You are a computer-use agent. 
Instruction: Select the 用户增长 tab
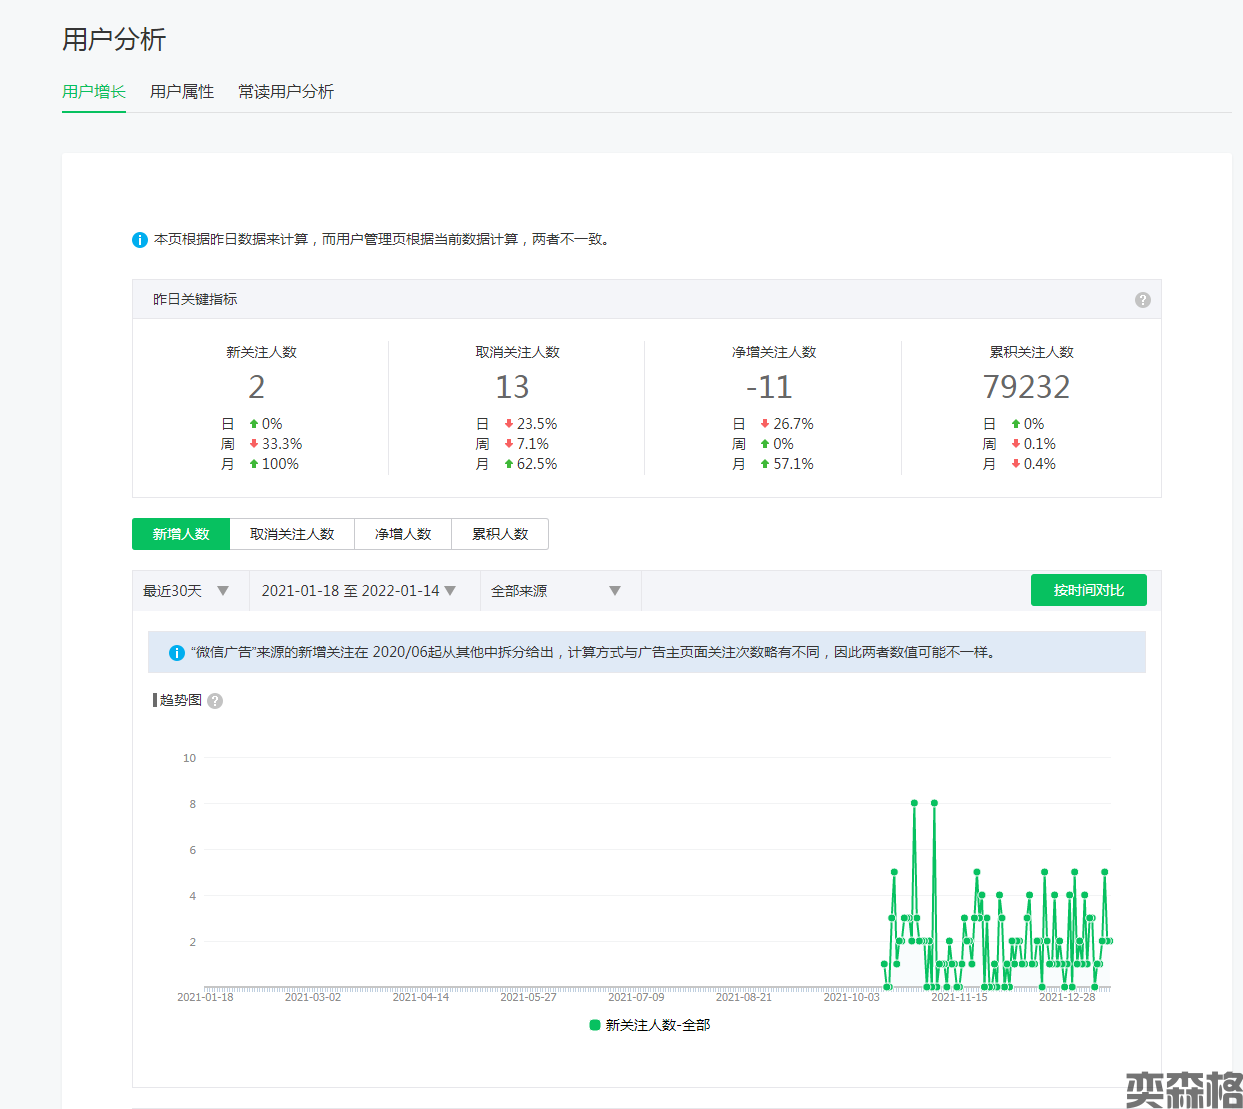click(x=94, y=92)
